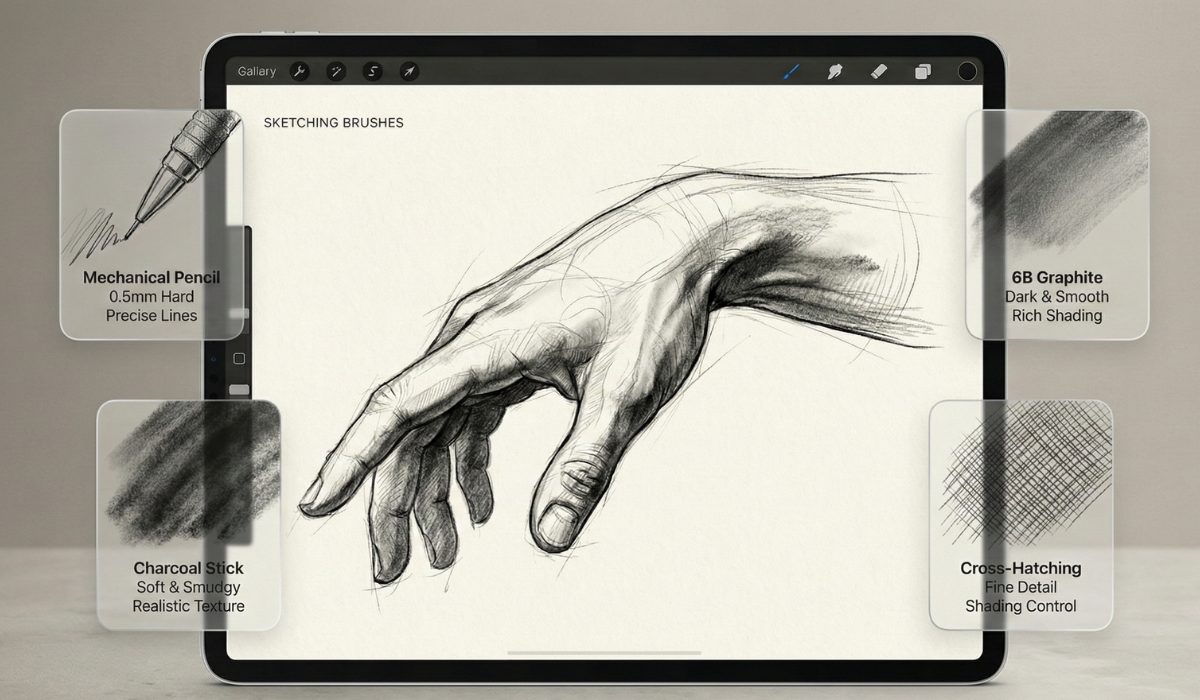This screenshot has width=1200, height=700.
Task: Open the Sketching Brushes set label
Action: click(x=333, y=122)
